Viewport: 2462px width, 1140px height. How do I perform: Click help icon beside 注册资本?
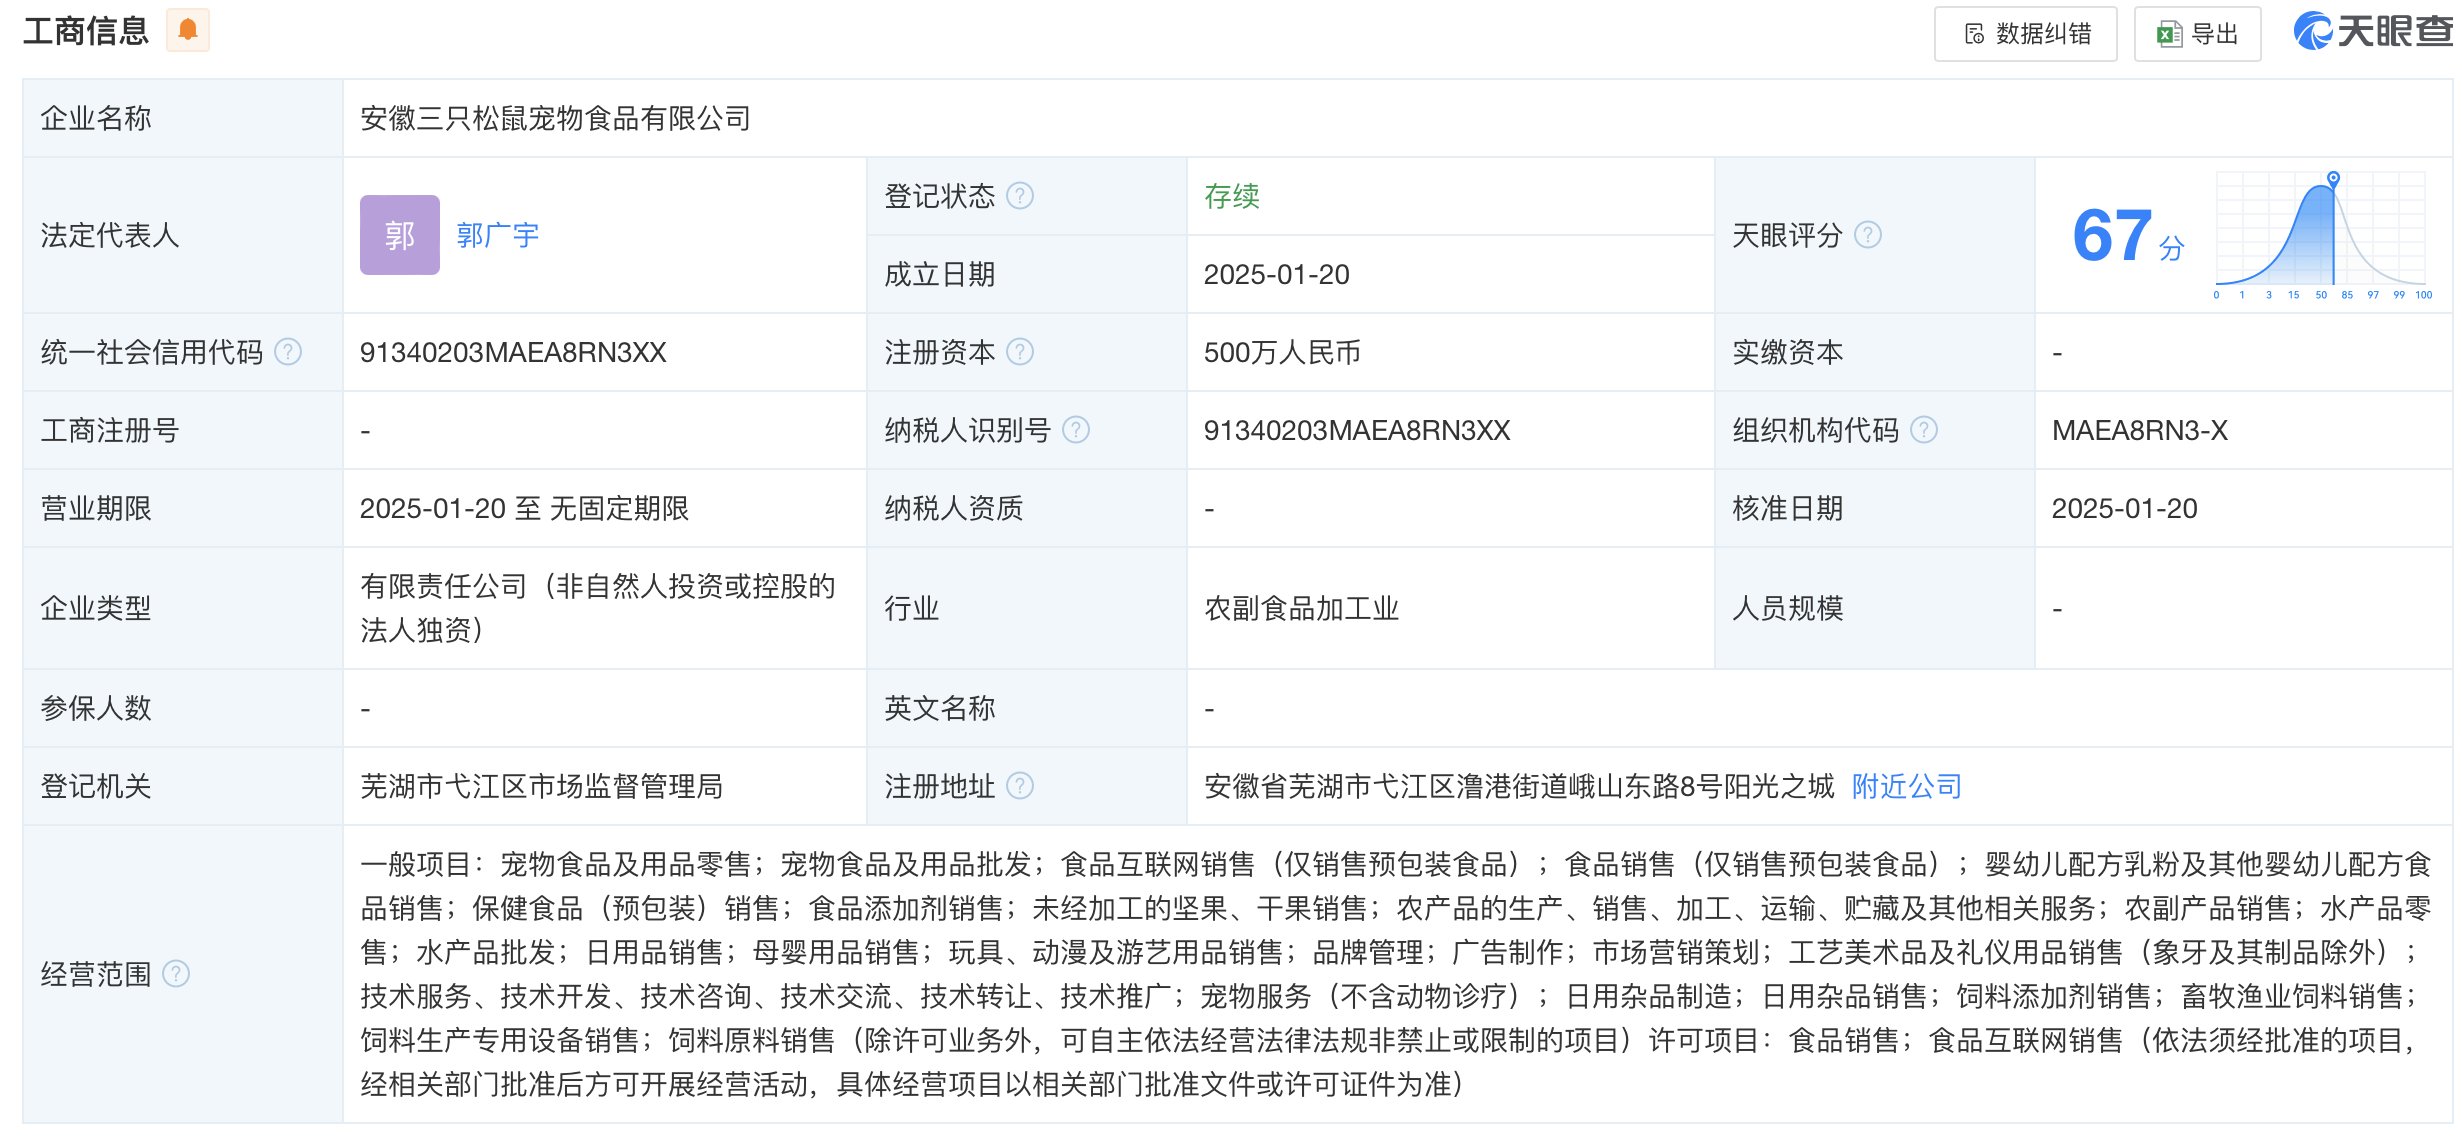coord(1019,352)
